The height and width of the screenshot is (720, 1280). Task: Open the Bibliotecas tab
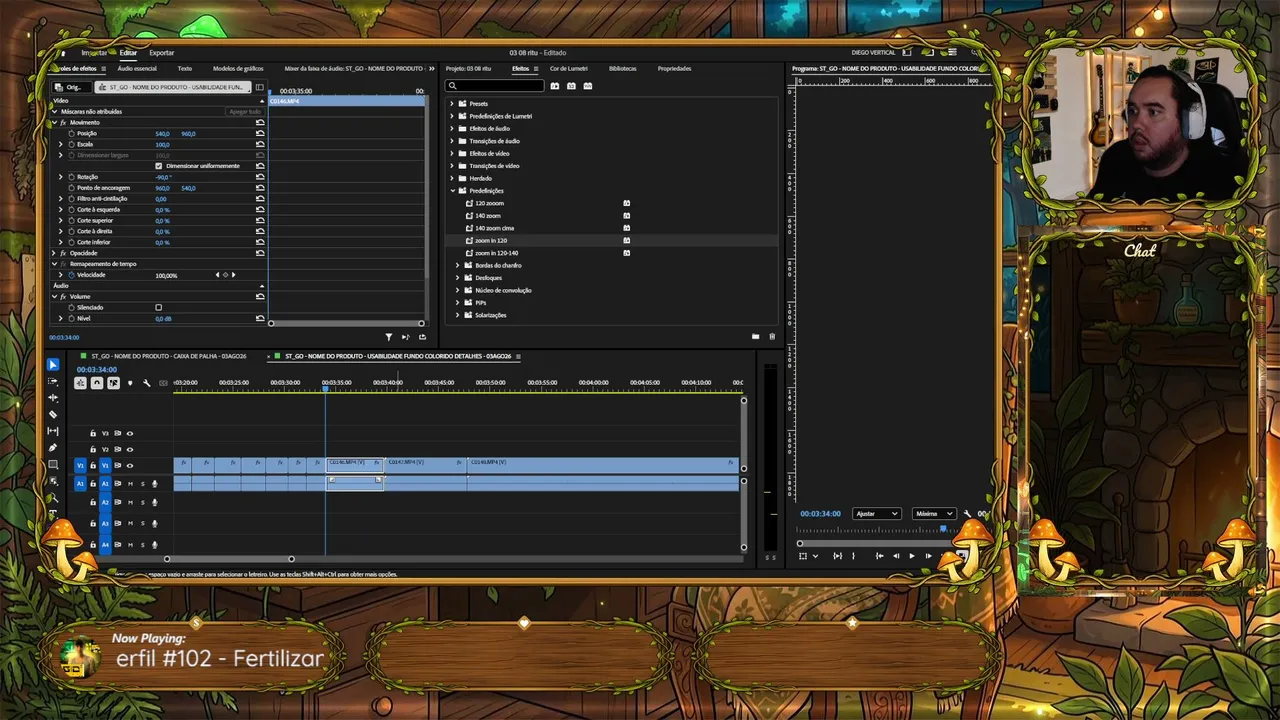pos(622,69)
